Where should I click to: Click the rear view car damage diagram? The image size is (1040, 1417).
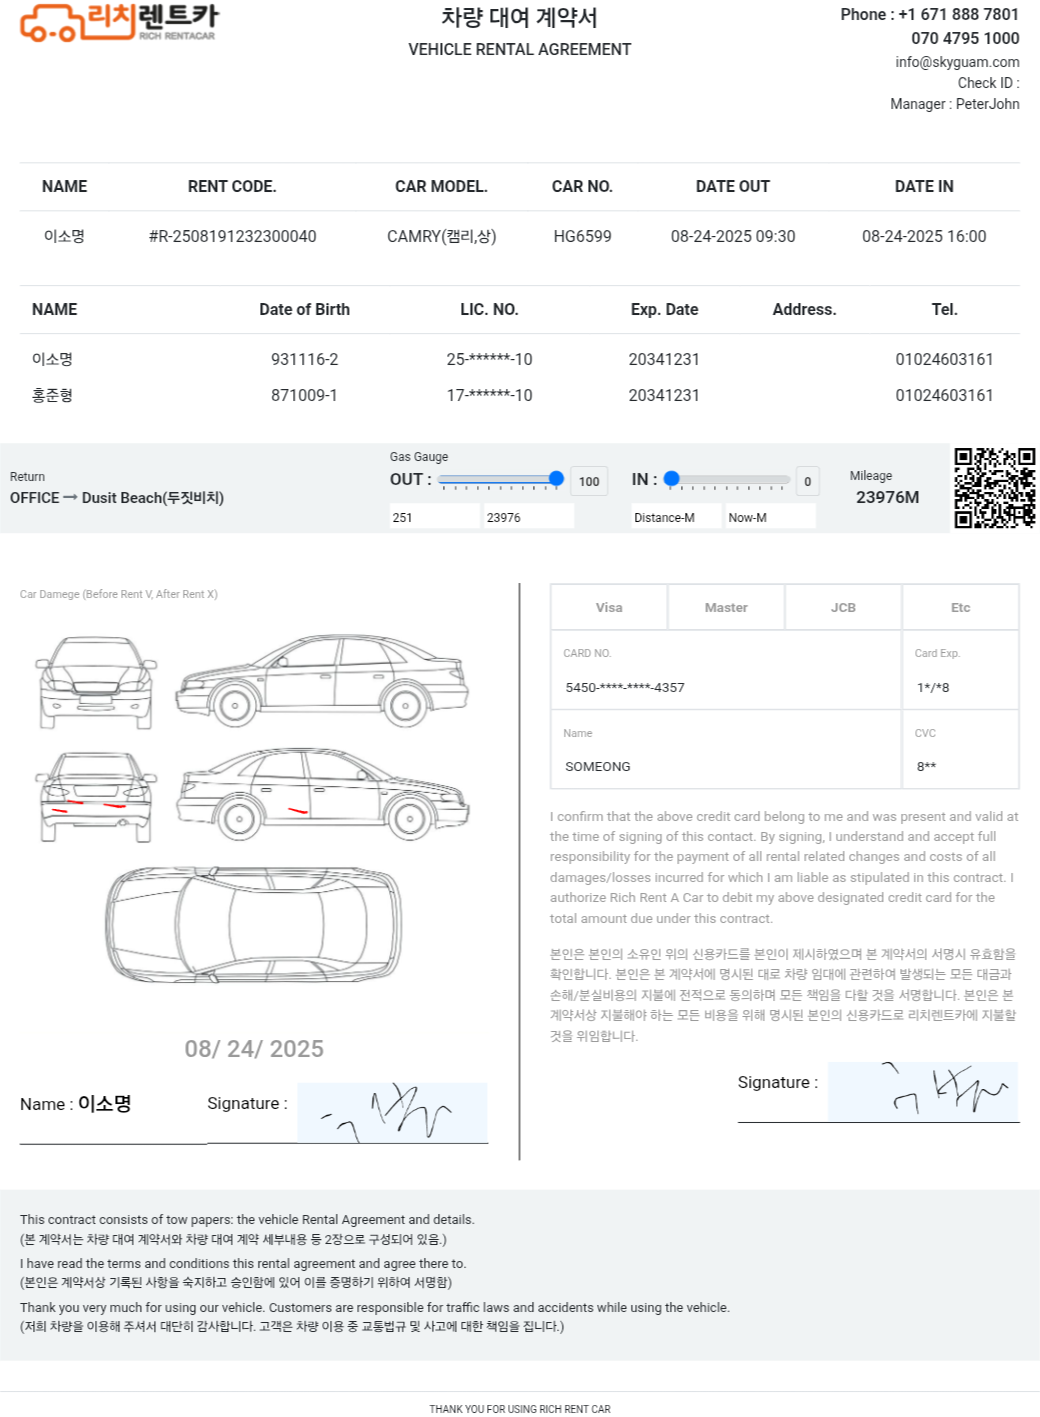tap(96, 797)
